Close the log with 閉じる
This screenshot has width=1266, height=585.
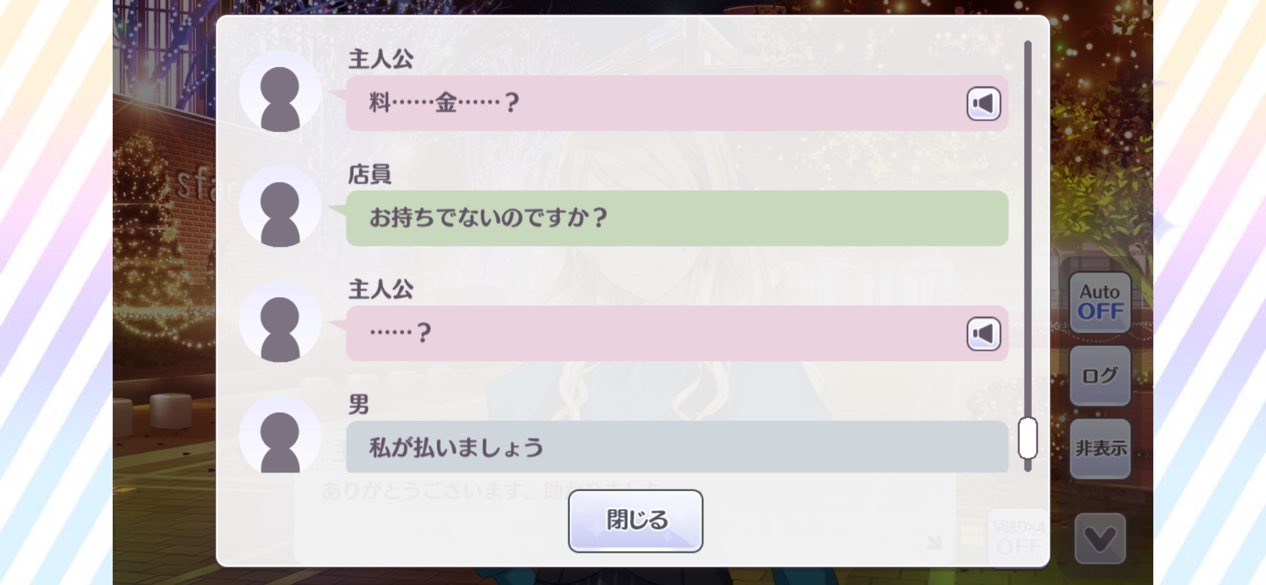(x=636, y=521)
